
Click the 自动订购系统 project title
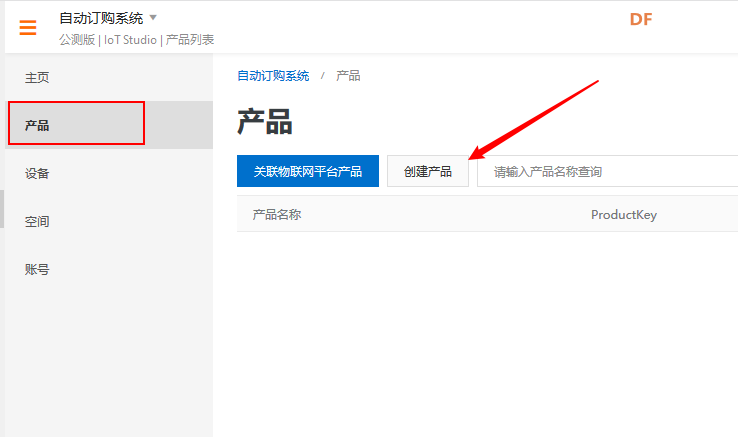[x=101, y=18]
